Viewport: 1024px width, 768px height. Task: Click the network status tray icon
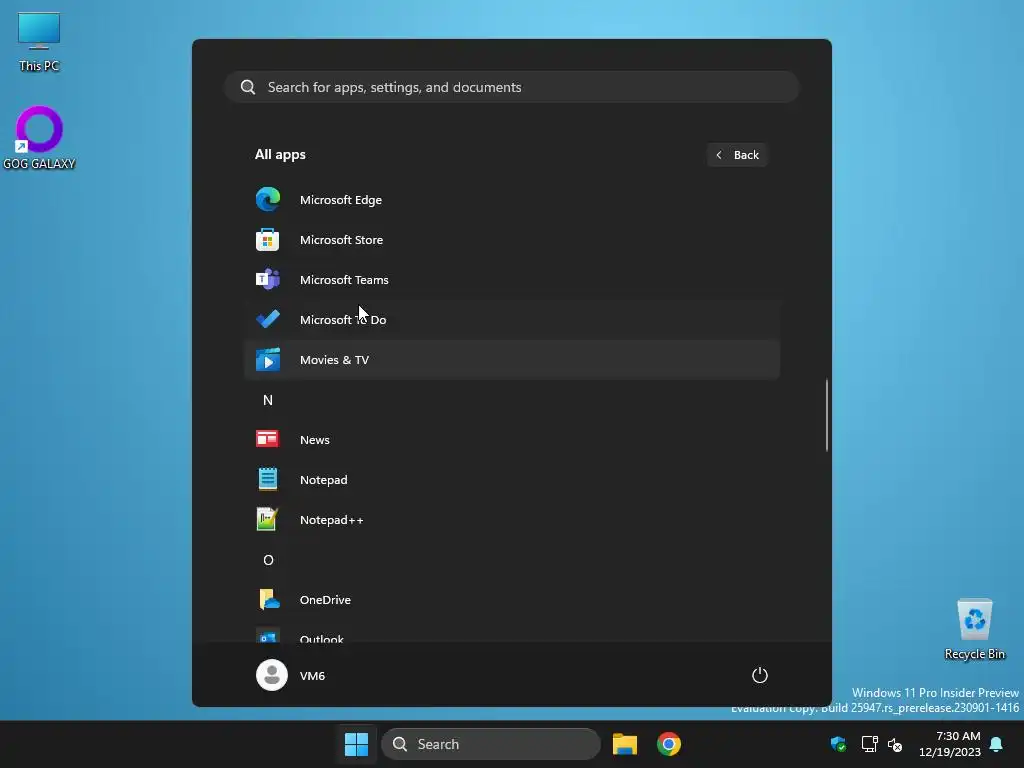(x=869, y=744)
